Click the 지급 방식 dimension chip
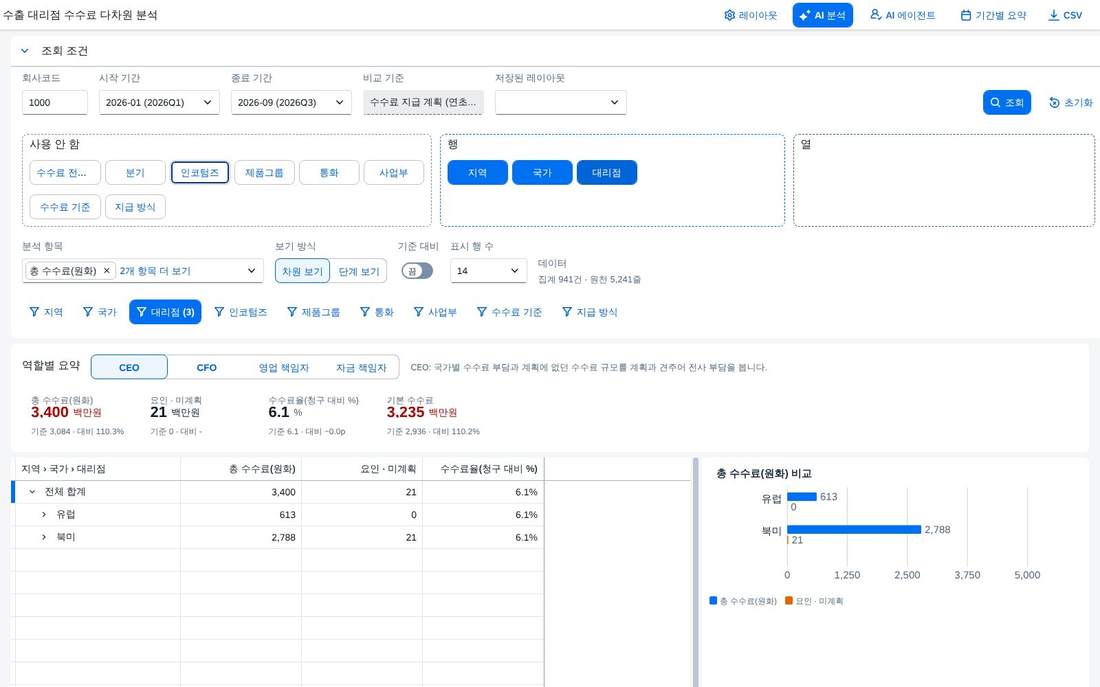 click(135, 207)
